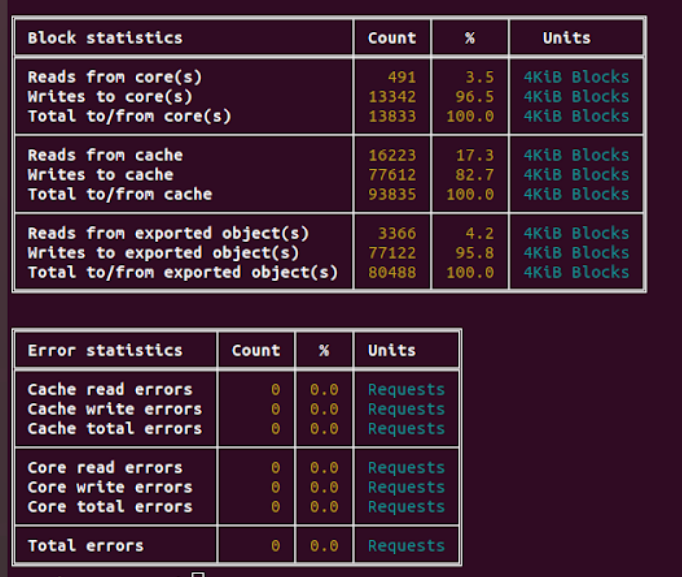Select the 'Cache write errors' row label

pyautogui.click(x=114, y=409)
